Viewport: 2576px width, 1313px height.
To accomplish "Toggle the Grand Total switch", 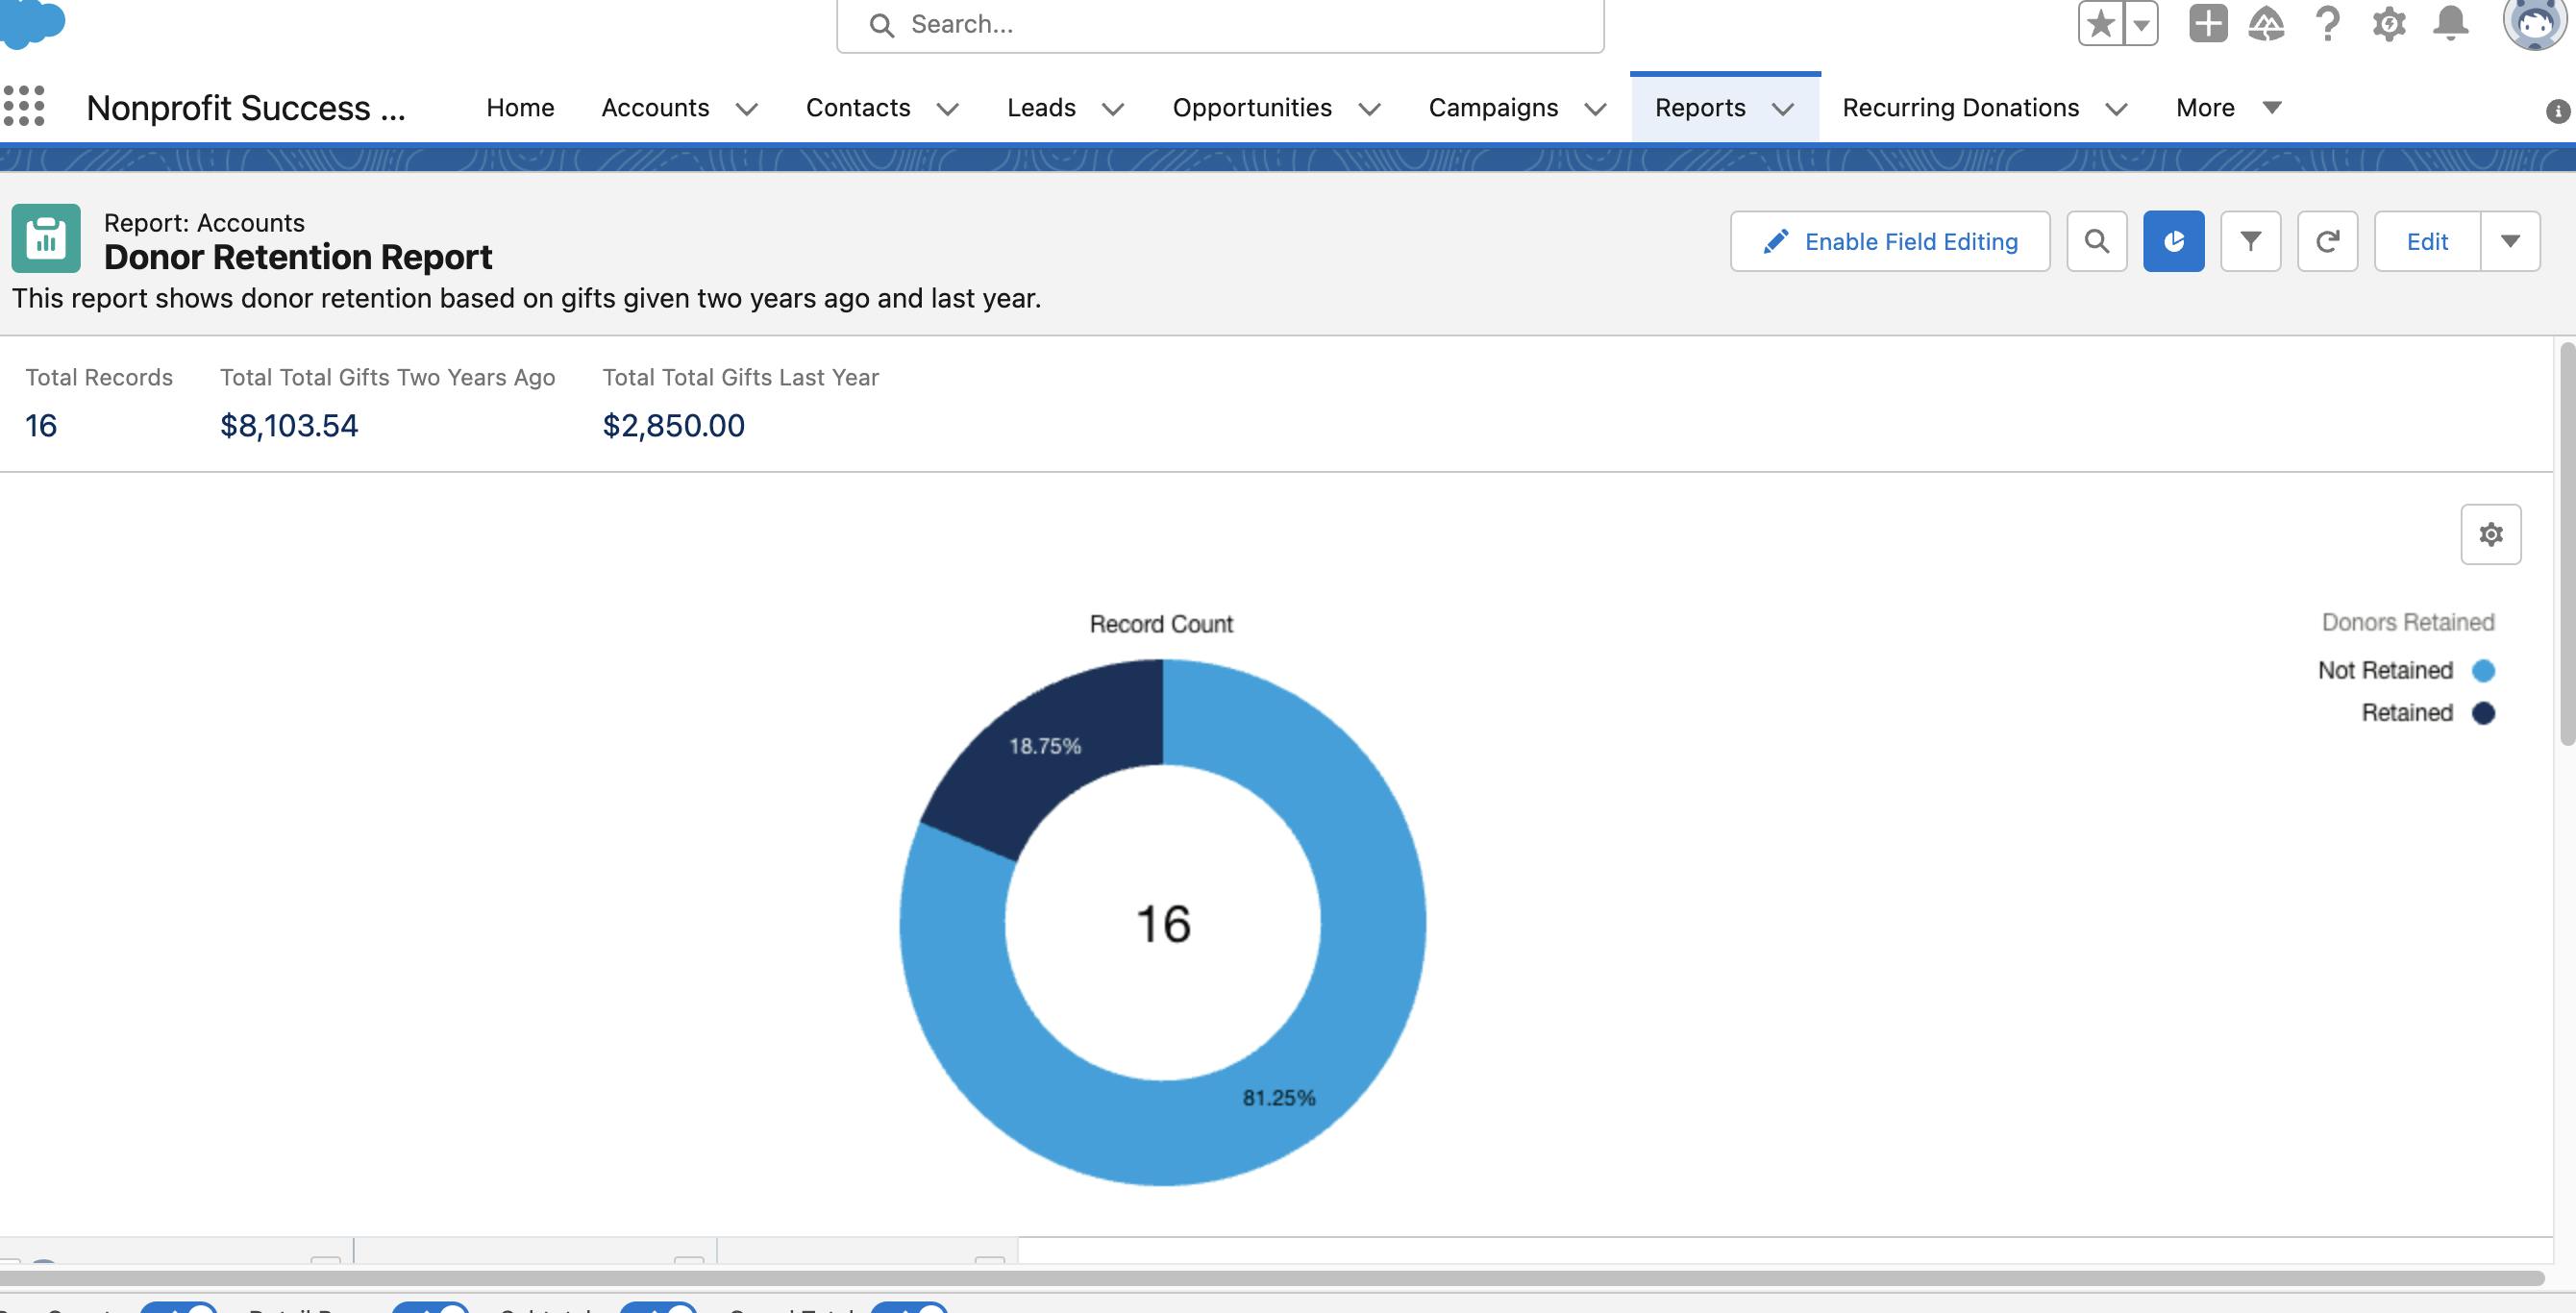I will [908, 1308].
